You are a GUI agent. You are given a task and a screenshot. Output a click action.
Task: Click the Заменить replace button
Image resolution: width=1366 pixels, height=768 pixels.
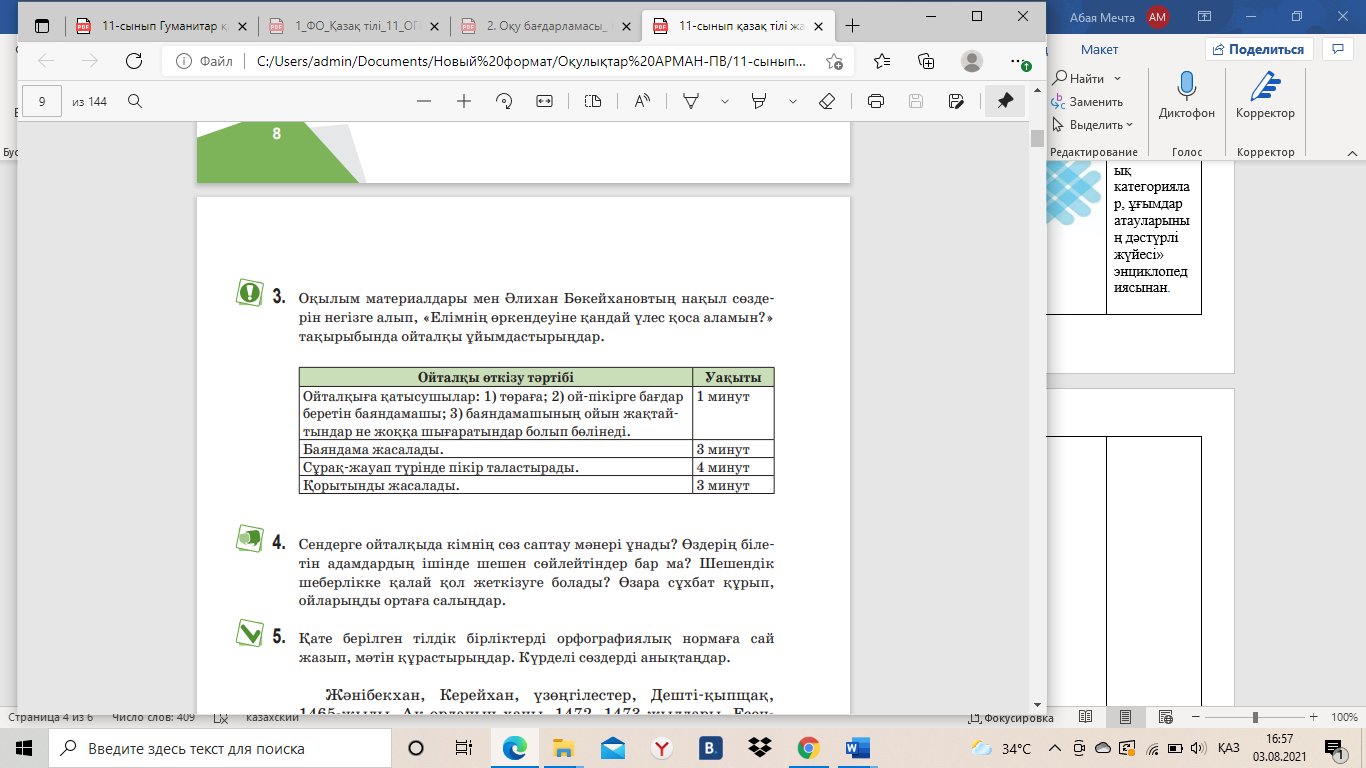click(x=1095, y=102)
